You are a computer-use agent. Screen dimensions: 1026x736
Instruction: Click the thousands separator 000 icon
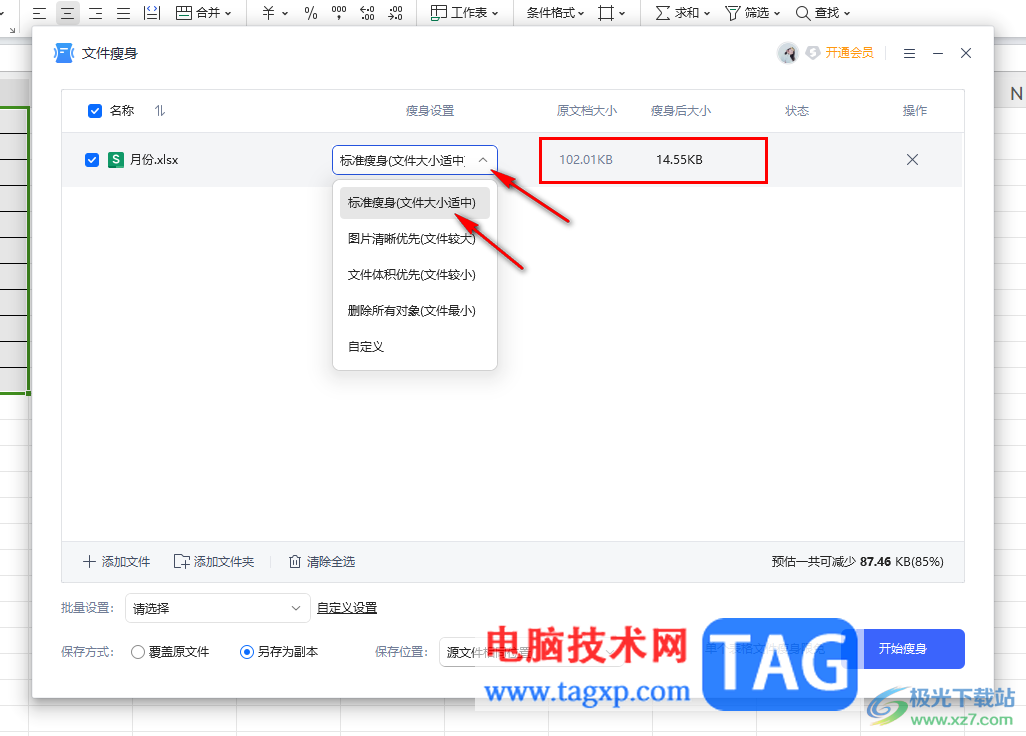339,13
